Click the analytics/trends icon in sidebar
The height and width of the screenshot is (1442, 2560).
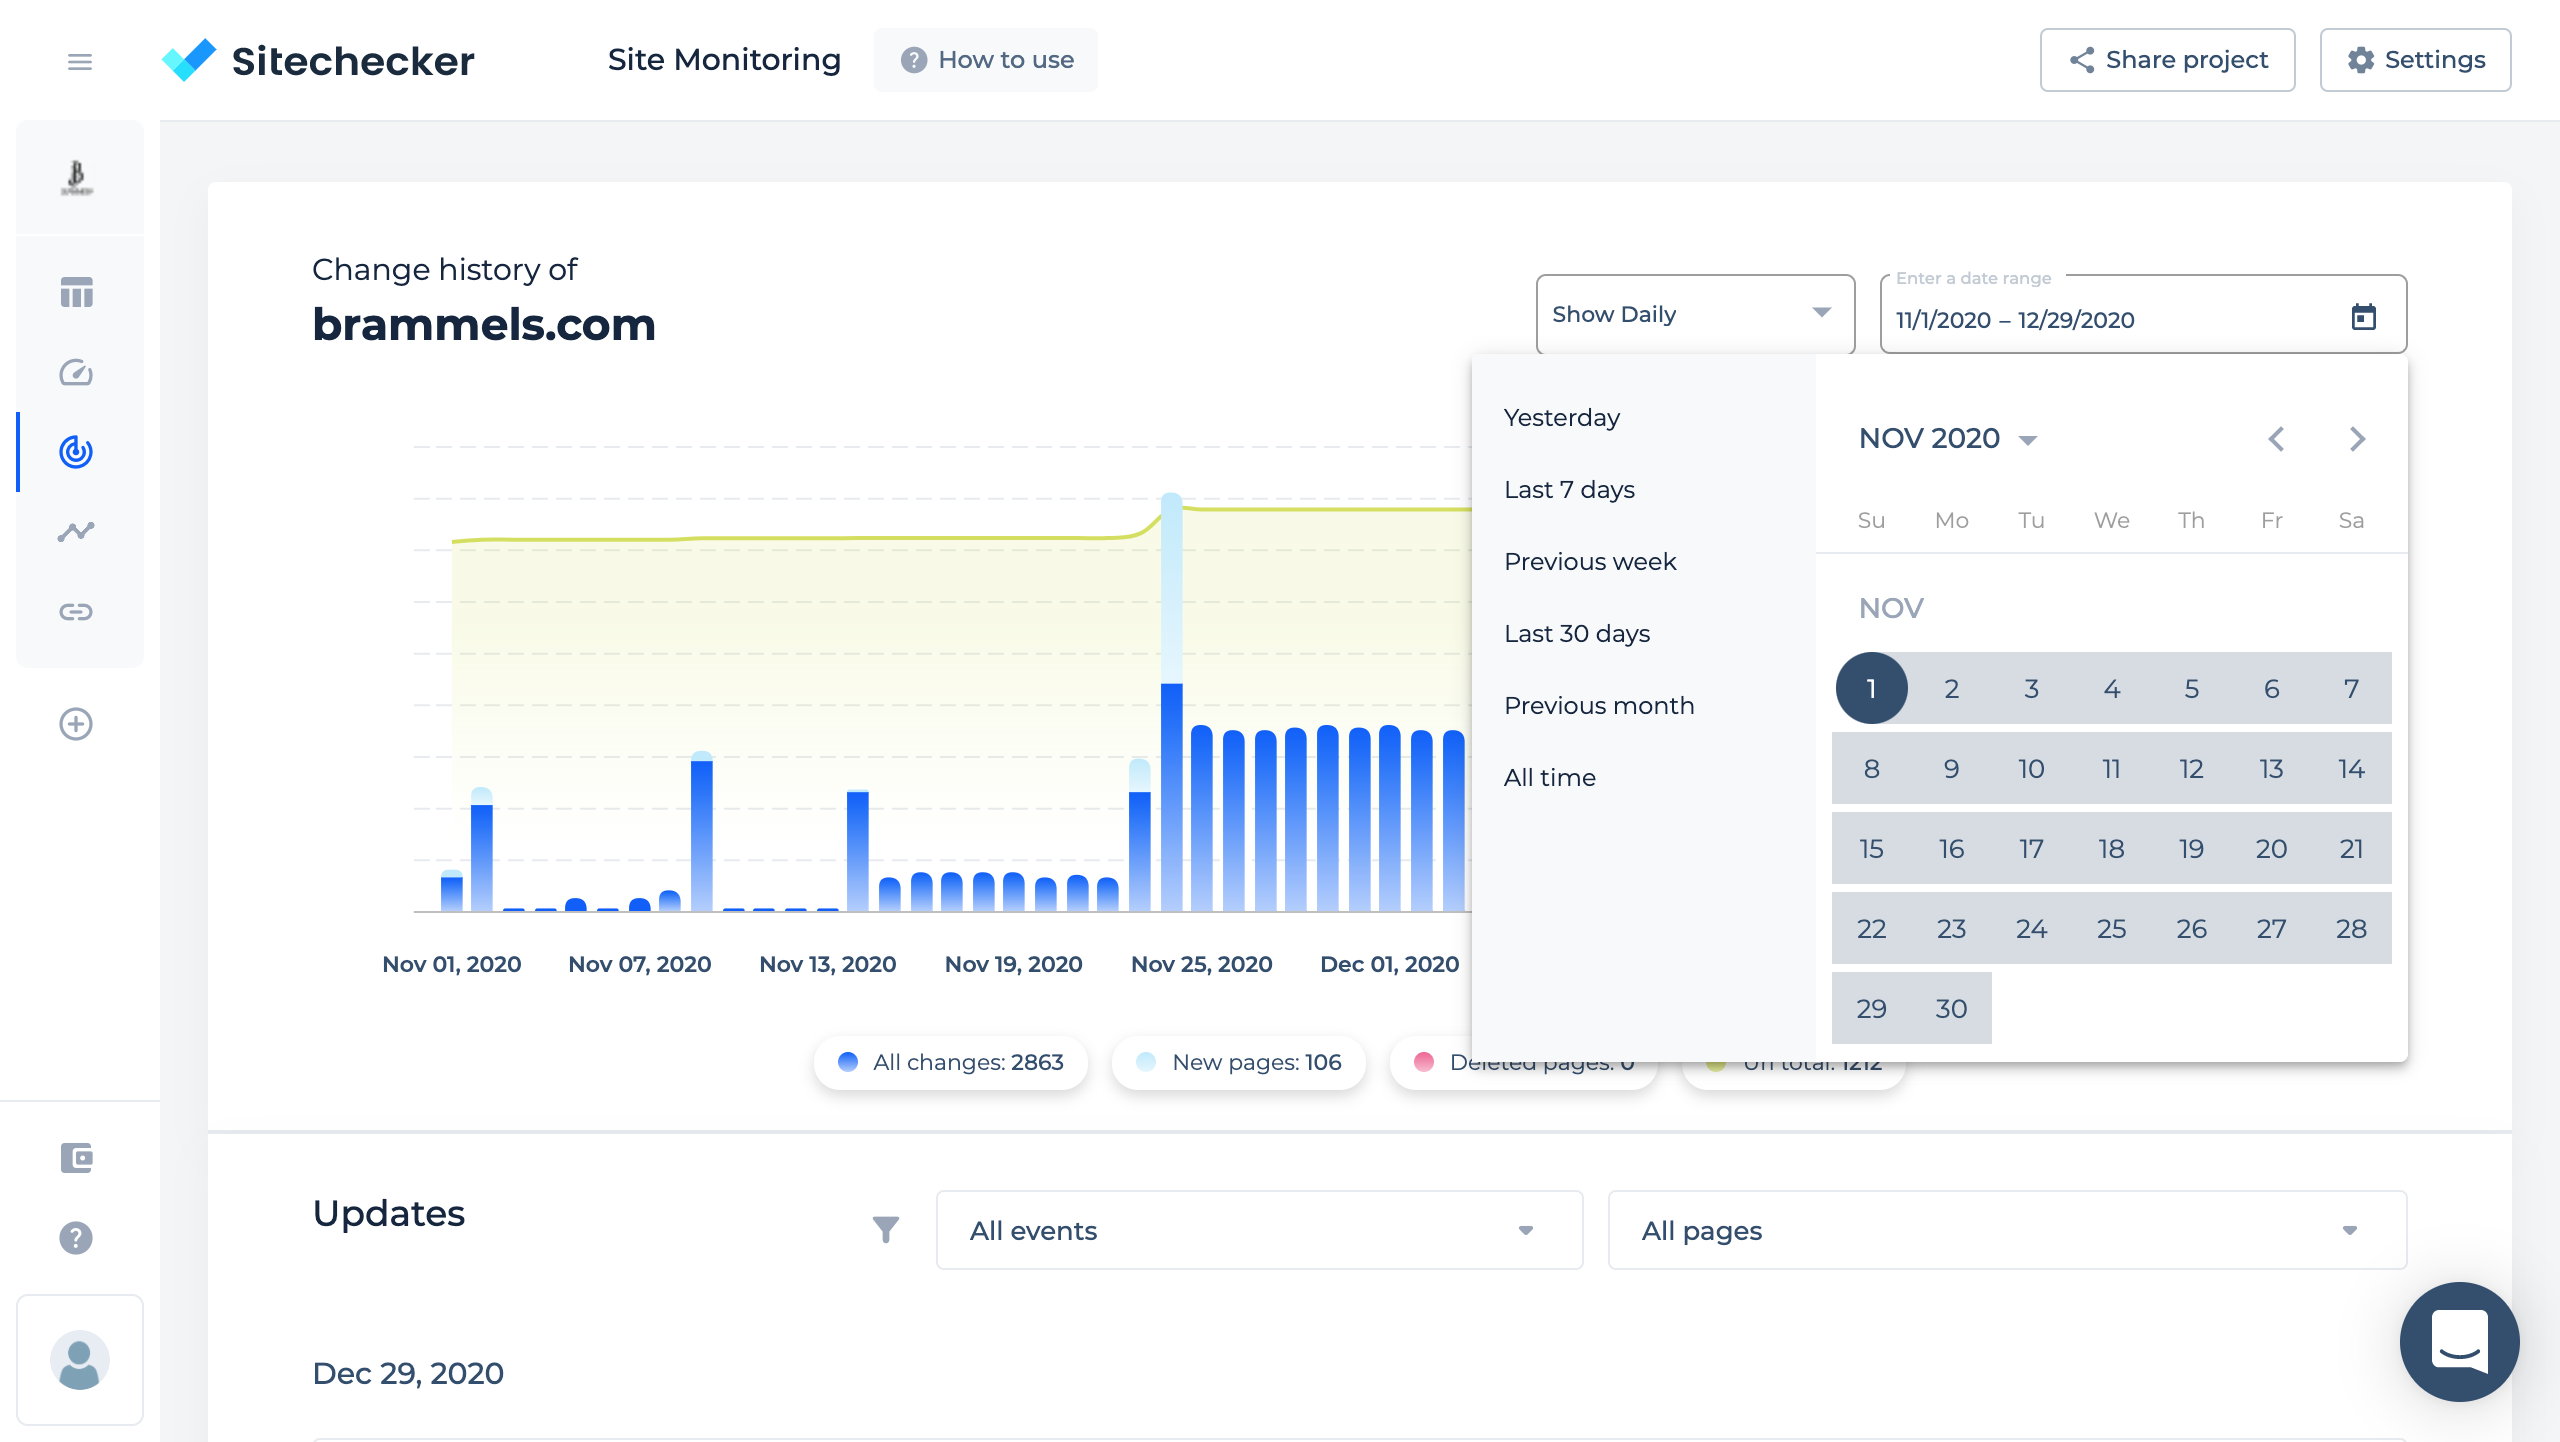[77, 531]
